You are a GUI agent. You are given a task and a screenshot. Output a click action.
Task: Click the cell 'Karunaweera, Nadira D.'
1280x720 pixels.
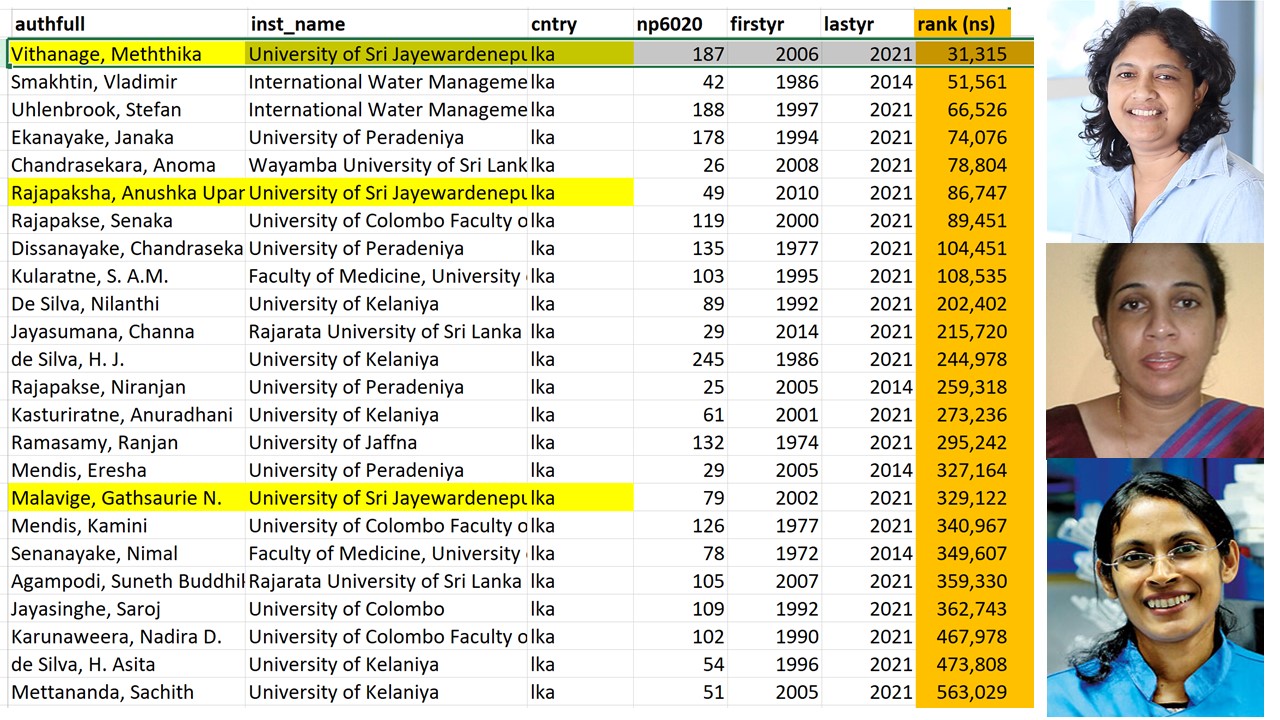coord(127,637)
